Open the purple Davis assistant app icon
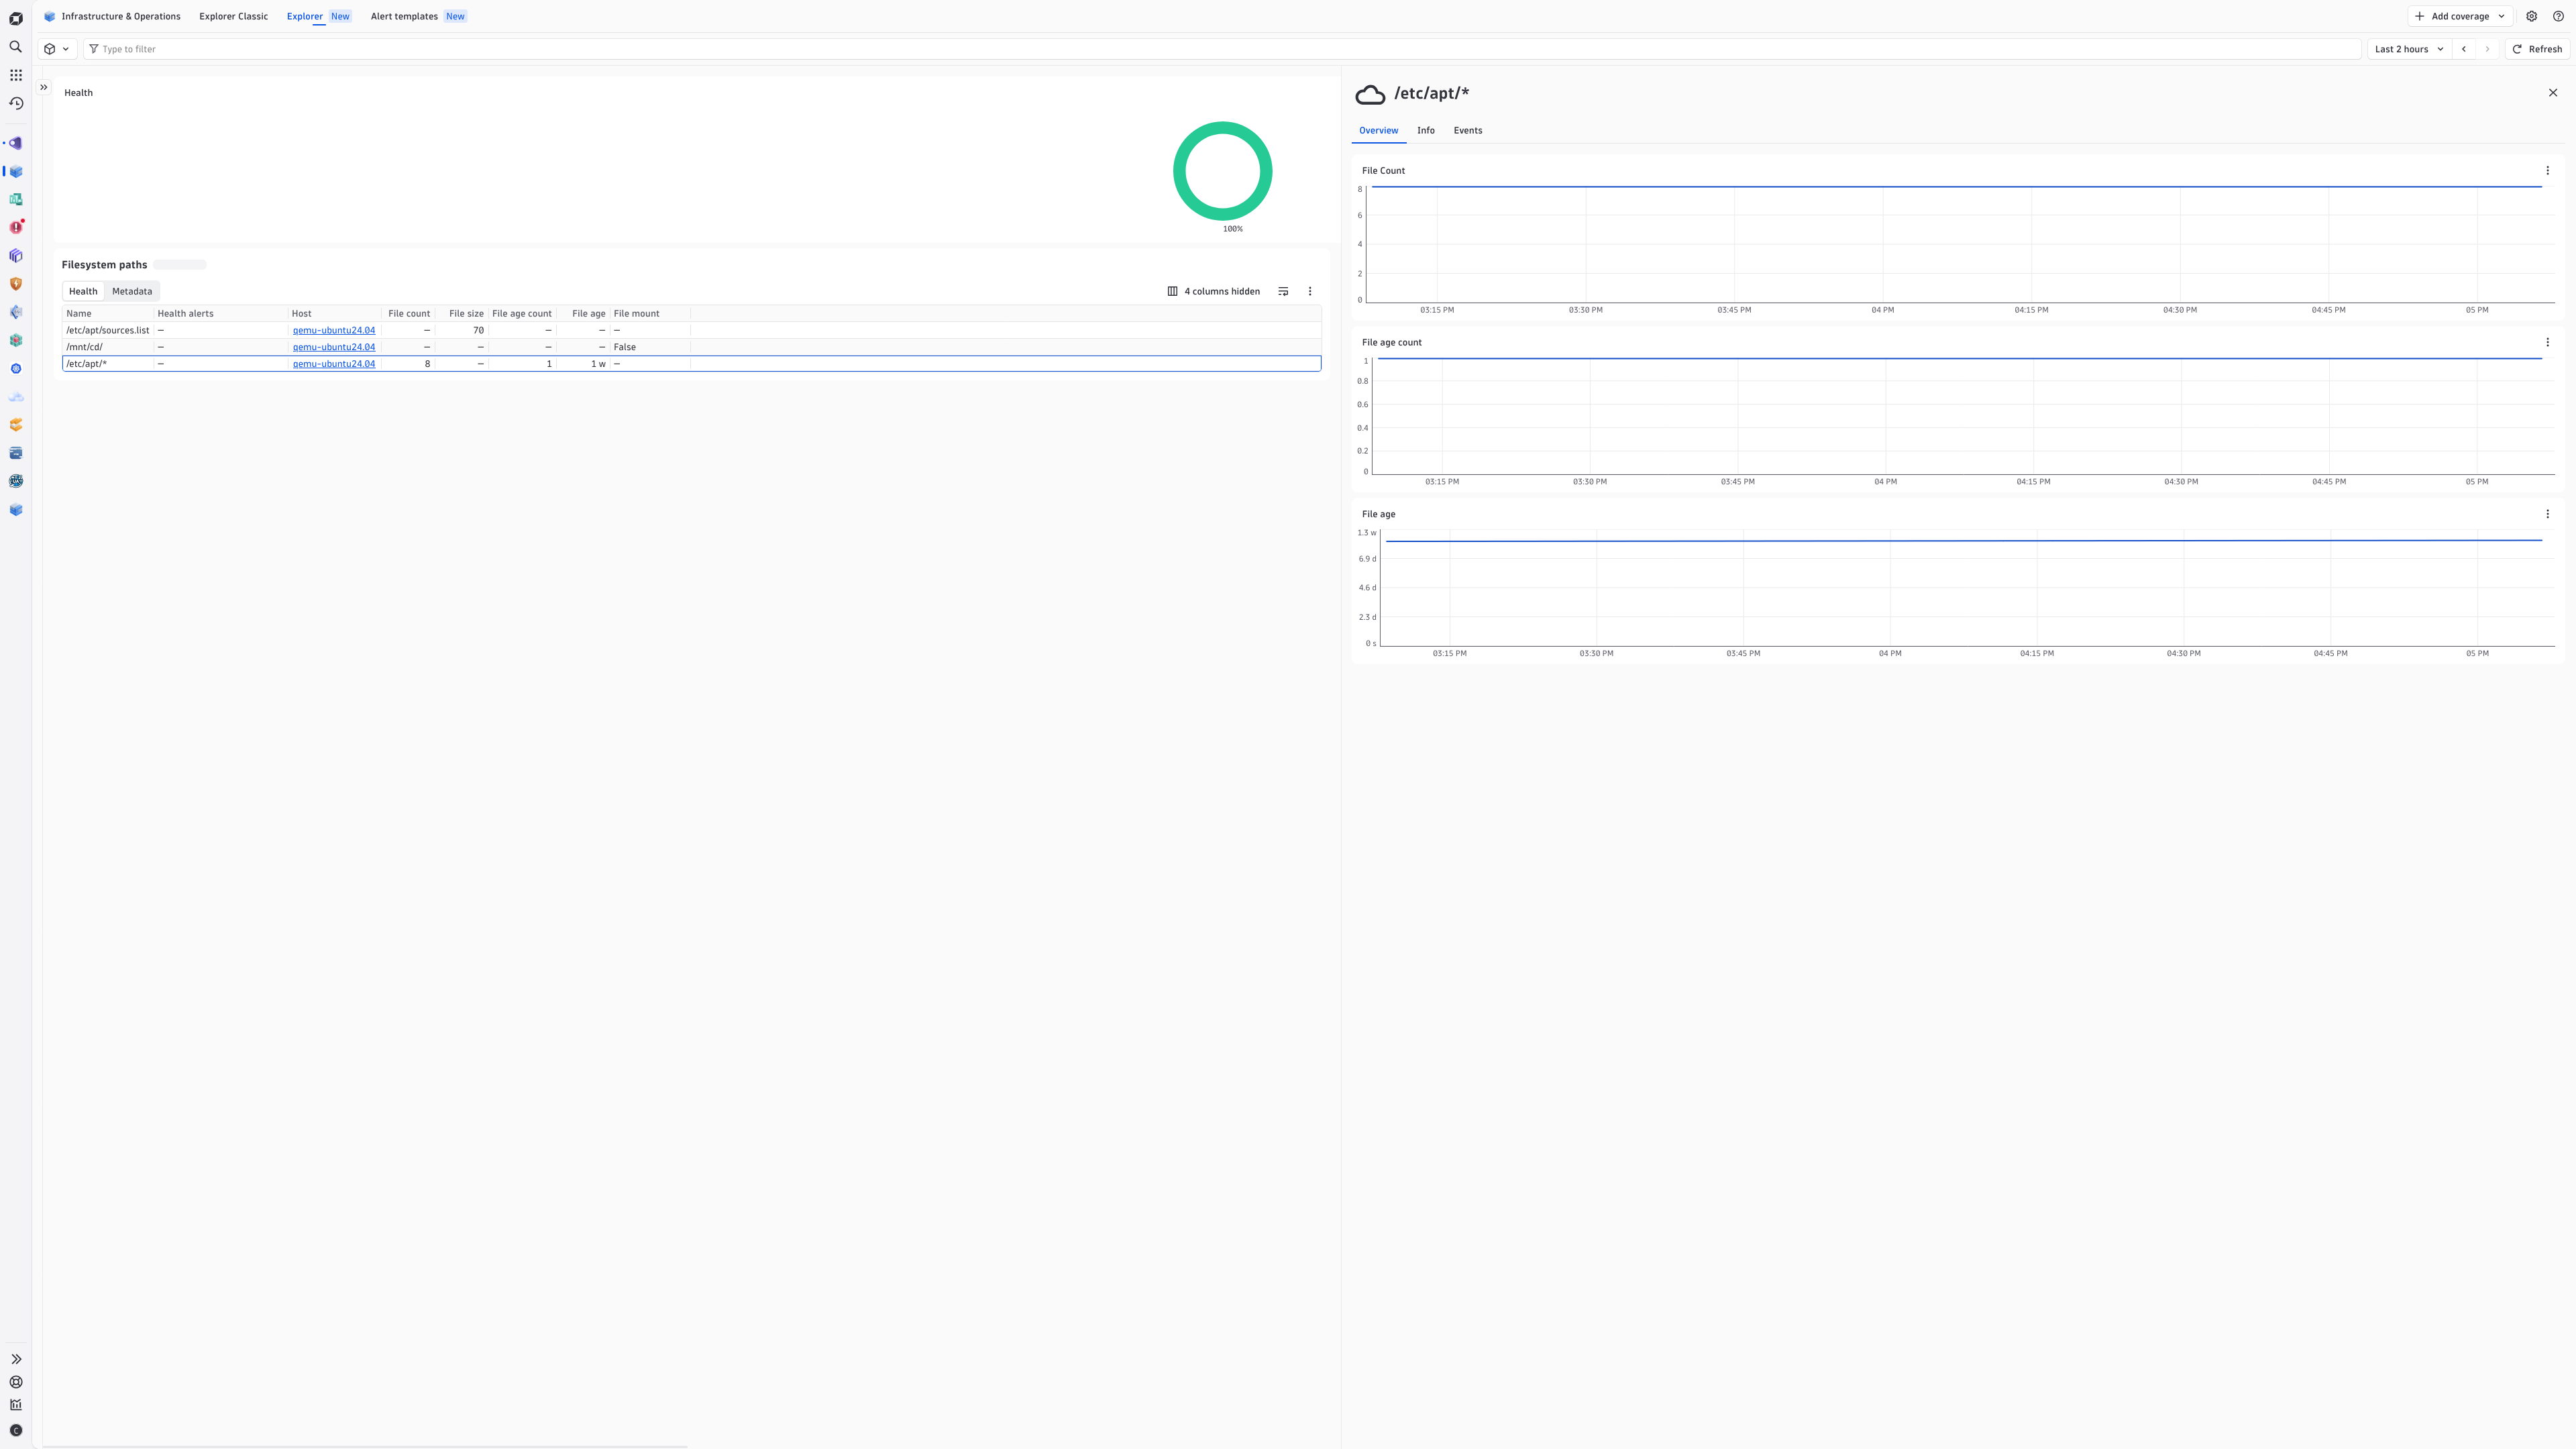Viewport: 2576px width, 1449px height. (x=16, y=143)
